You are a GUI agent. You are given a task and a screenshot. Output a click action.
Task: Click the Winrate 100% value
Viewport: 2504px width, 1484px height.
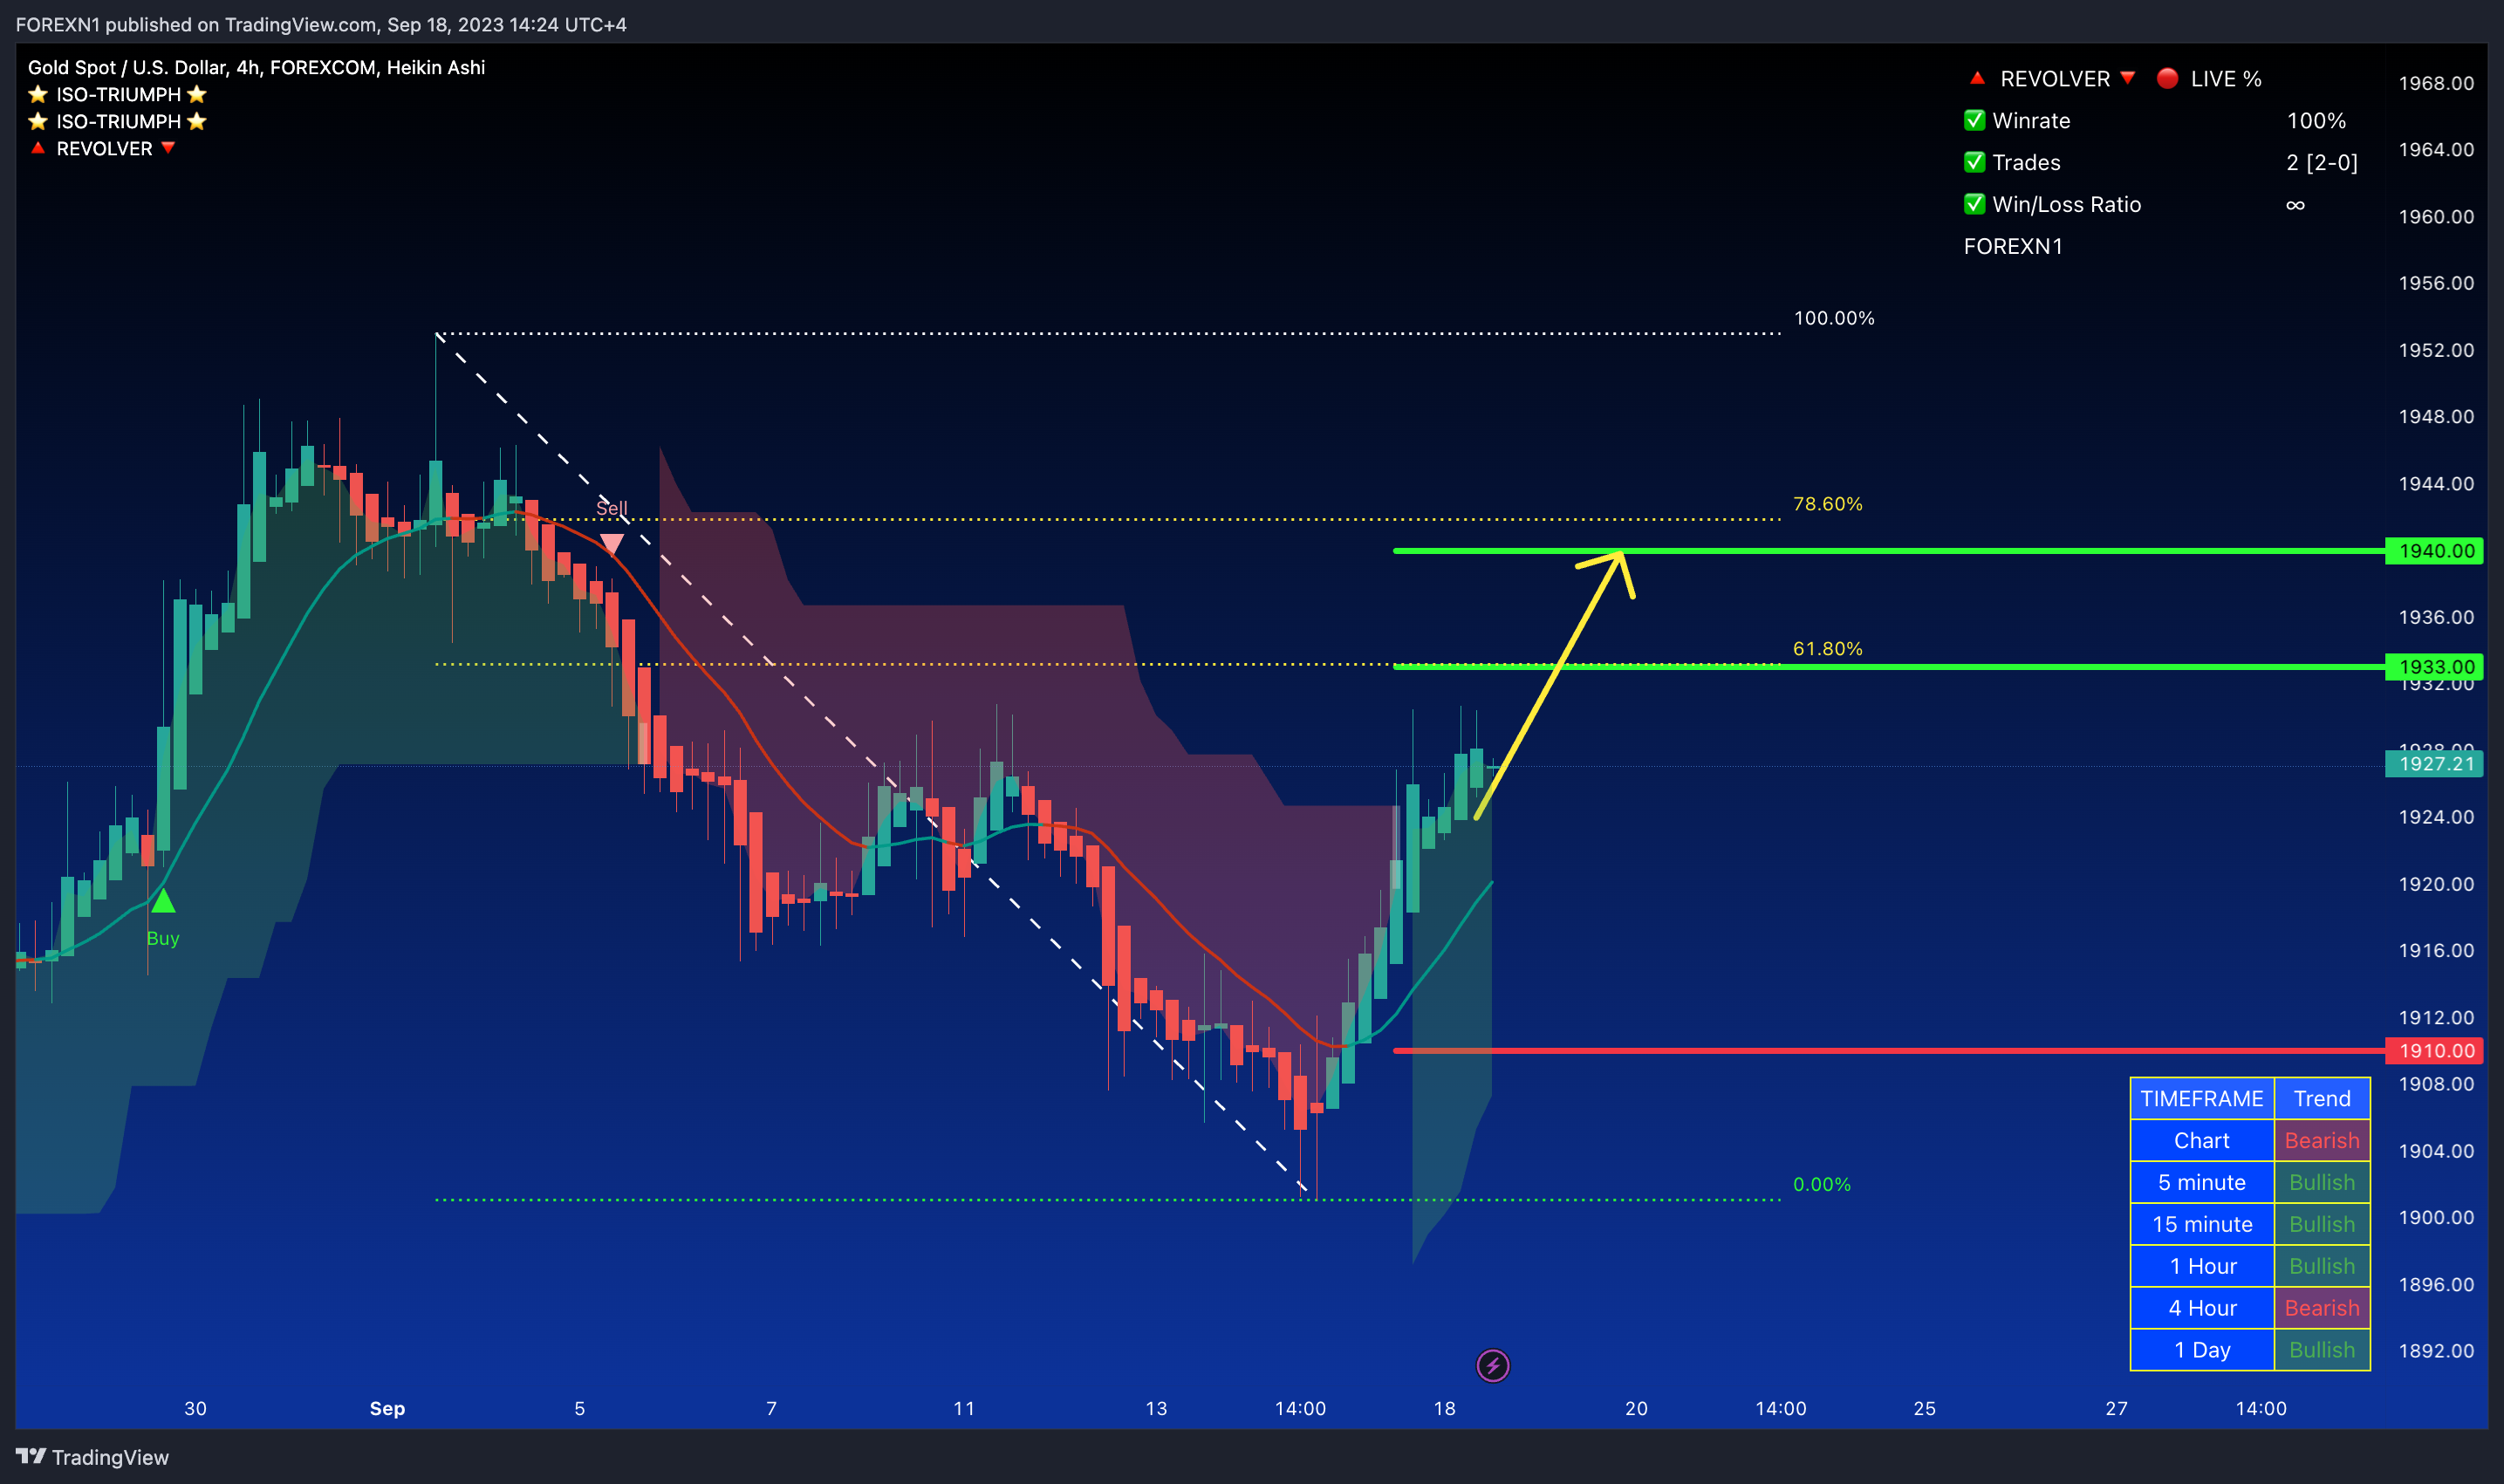click(x=2316, y=120)
